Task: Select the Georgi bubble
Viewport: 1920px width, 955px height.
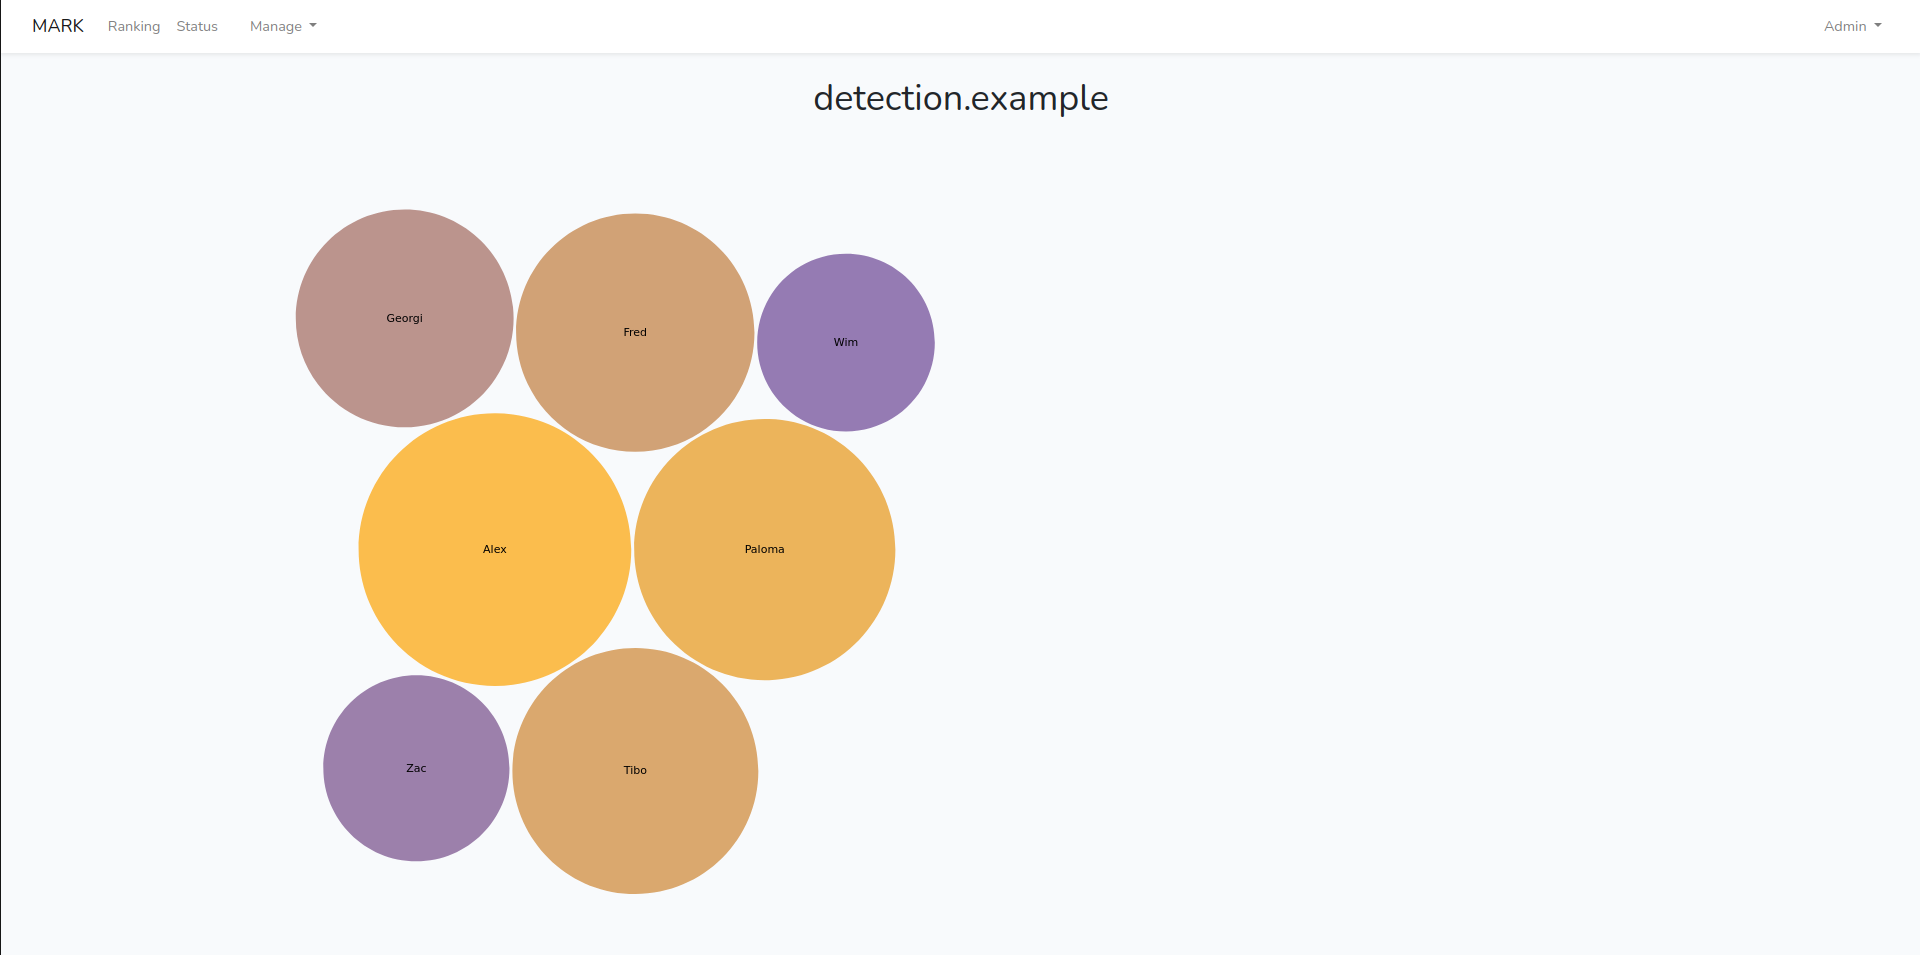Action: point(404,318)
